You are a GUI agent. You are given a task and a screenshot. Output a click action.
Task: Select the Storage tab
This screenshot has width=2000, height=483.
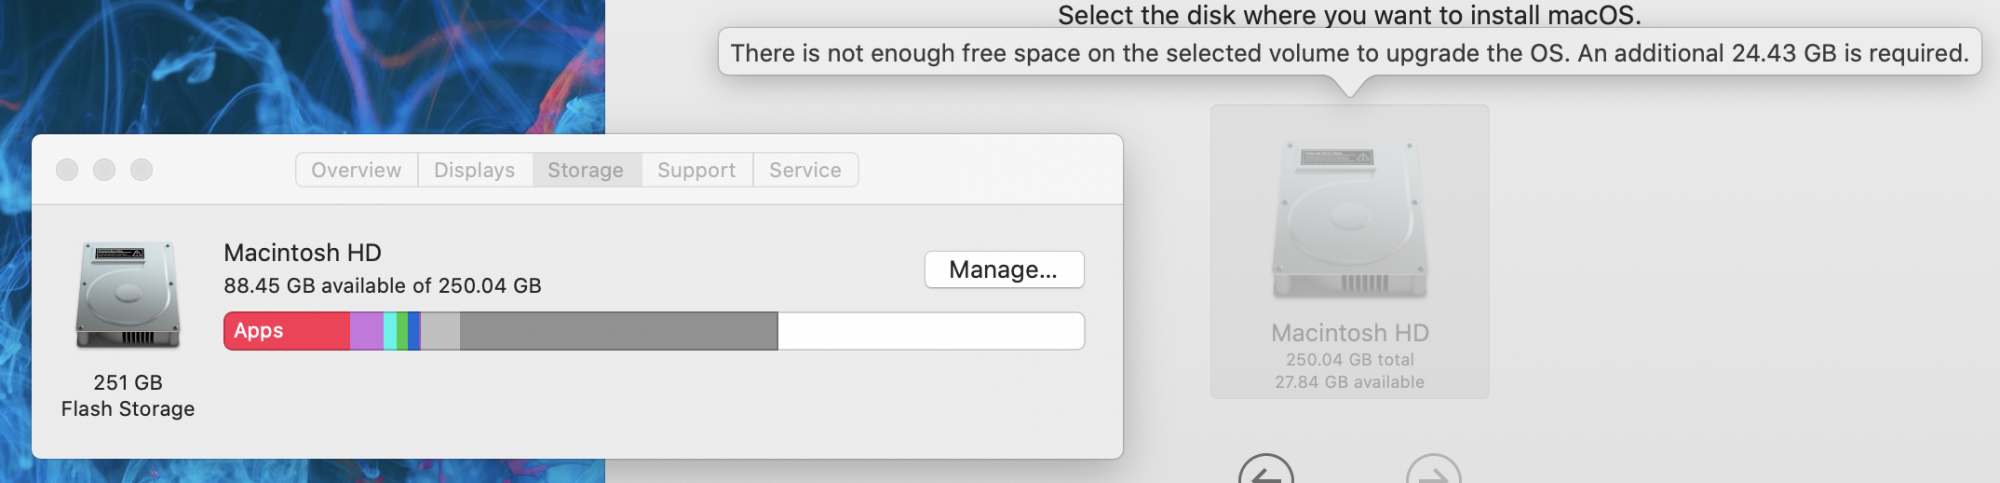(585, 170)
